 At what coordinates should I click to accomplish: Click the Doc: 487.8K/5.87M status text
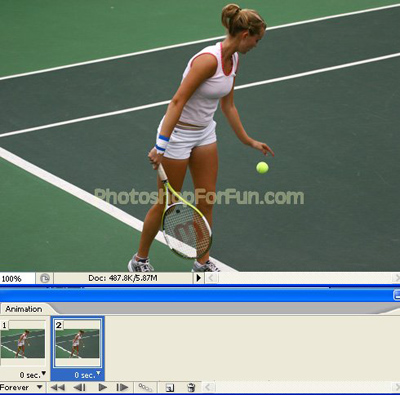point(123,278)
